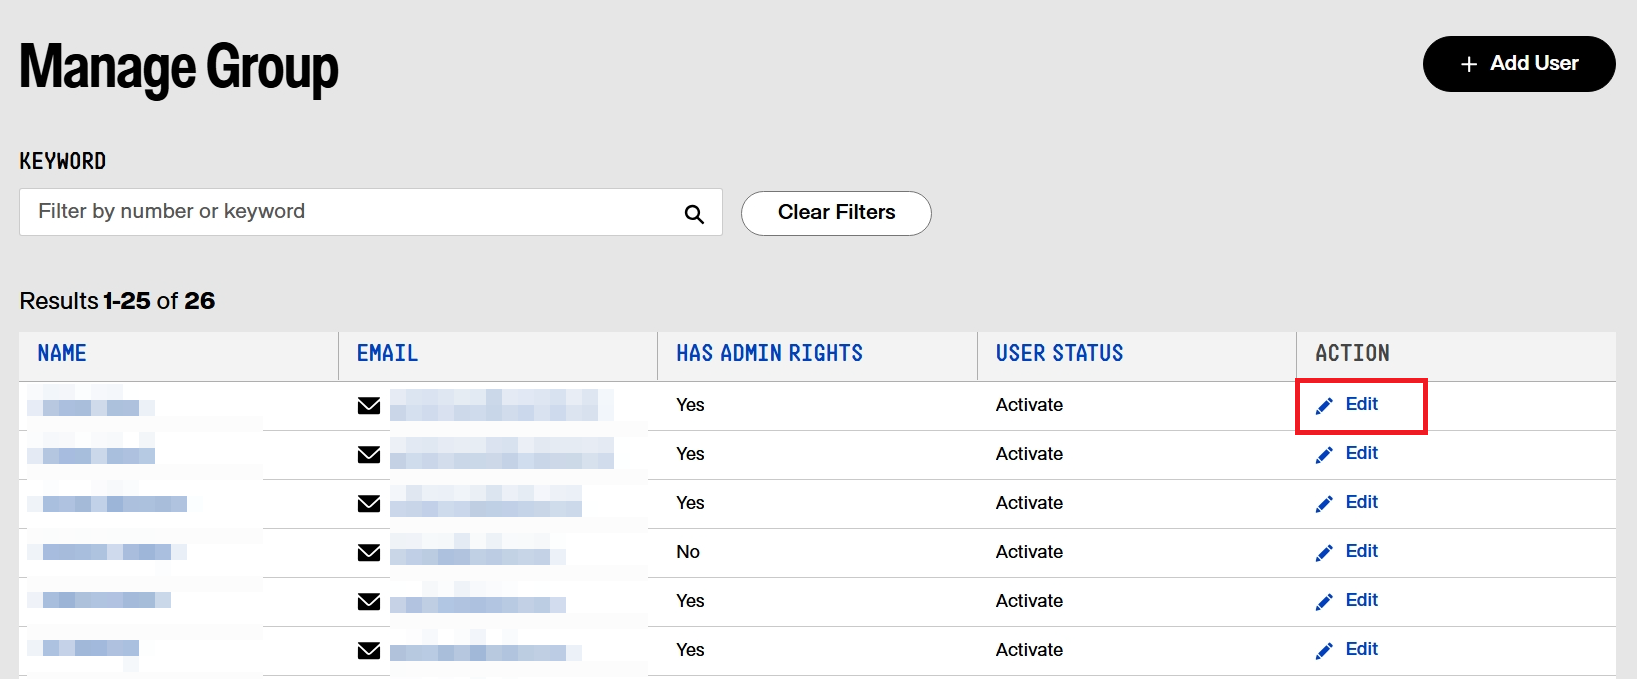The width and height of the screenshot is (1637, 679).
Task: Edit the second user in the table
Action: pyautogui.click(x=1347, y=454)
